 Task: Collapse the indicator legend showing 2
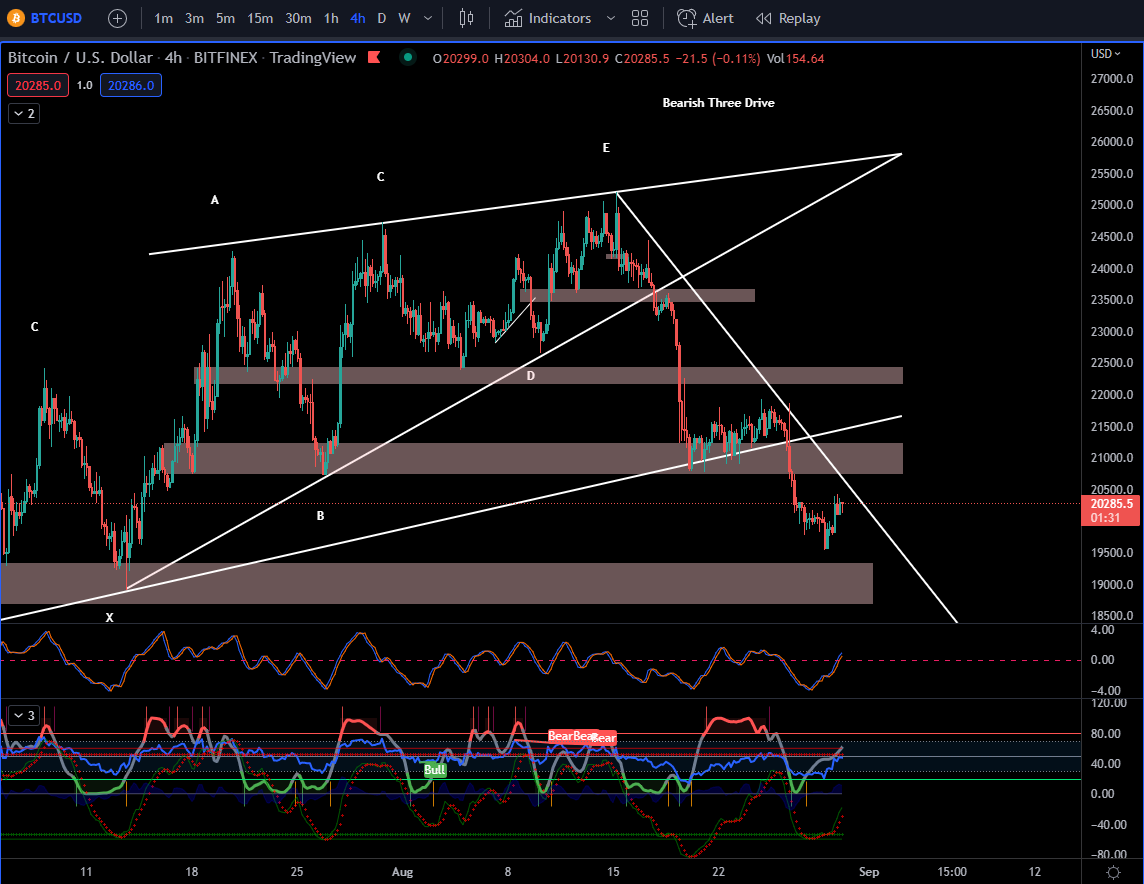(24, 113)
